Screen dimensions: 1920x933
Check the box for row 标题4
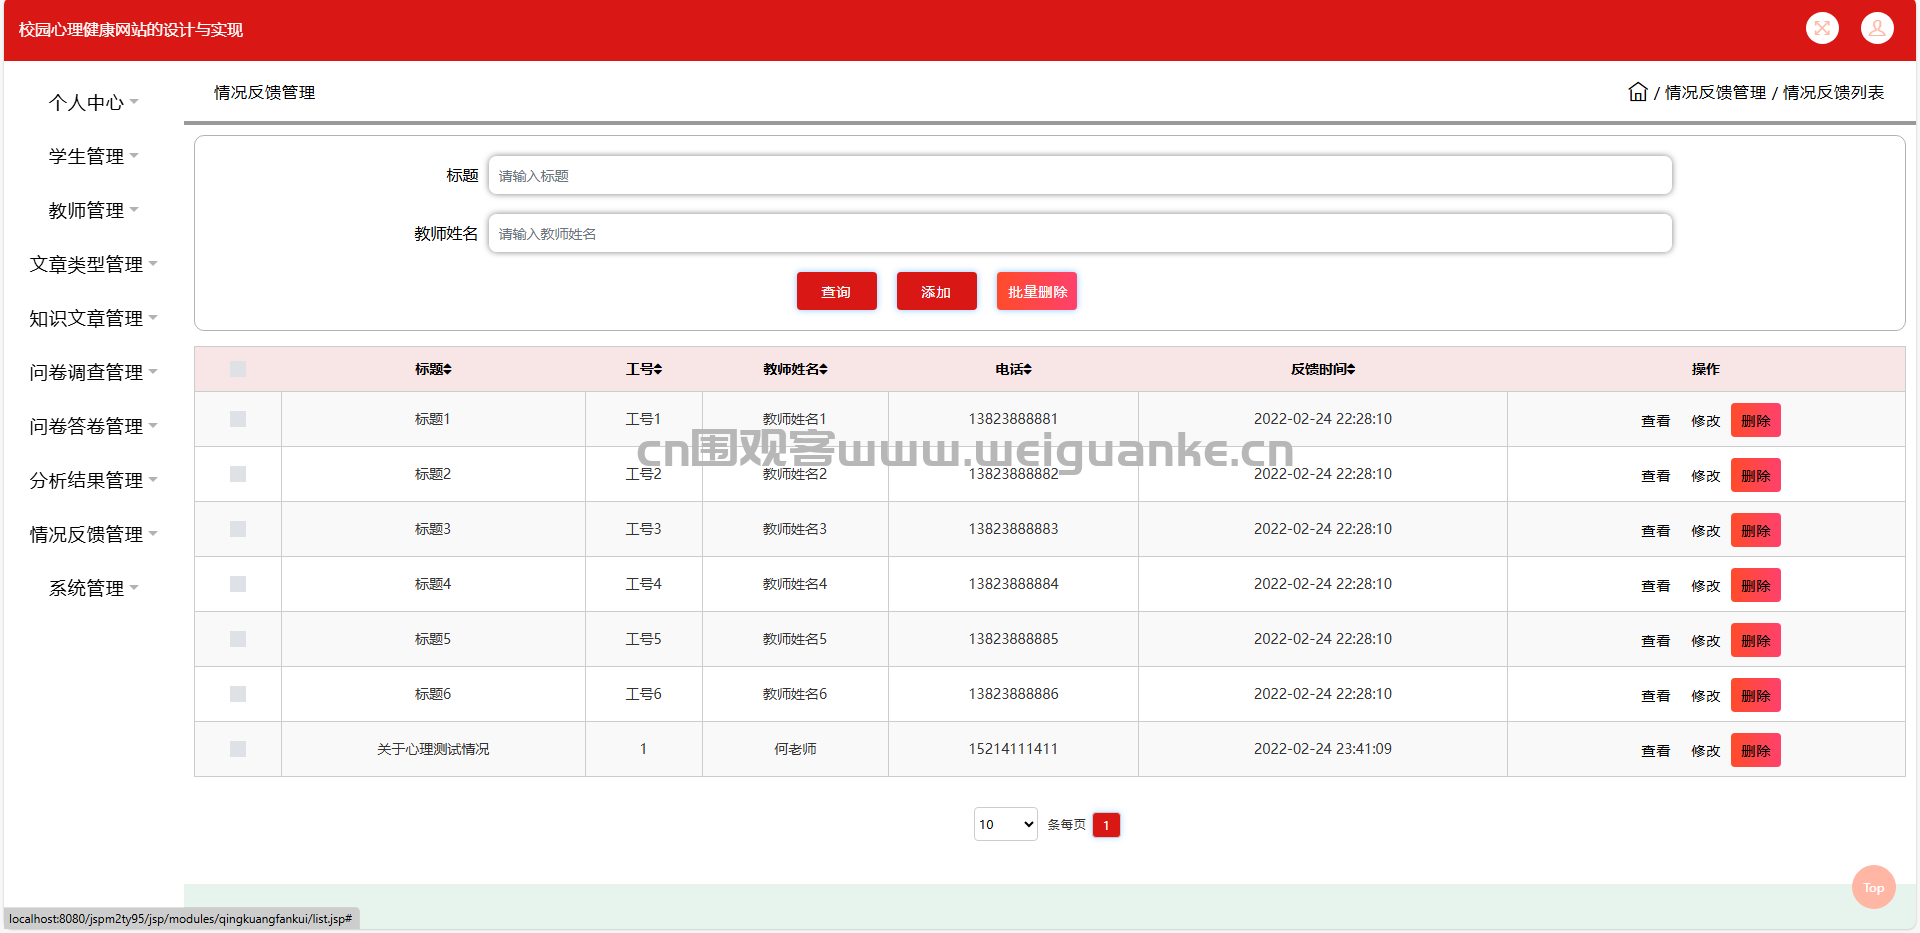click(238, 584)
